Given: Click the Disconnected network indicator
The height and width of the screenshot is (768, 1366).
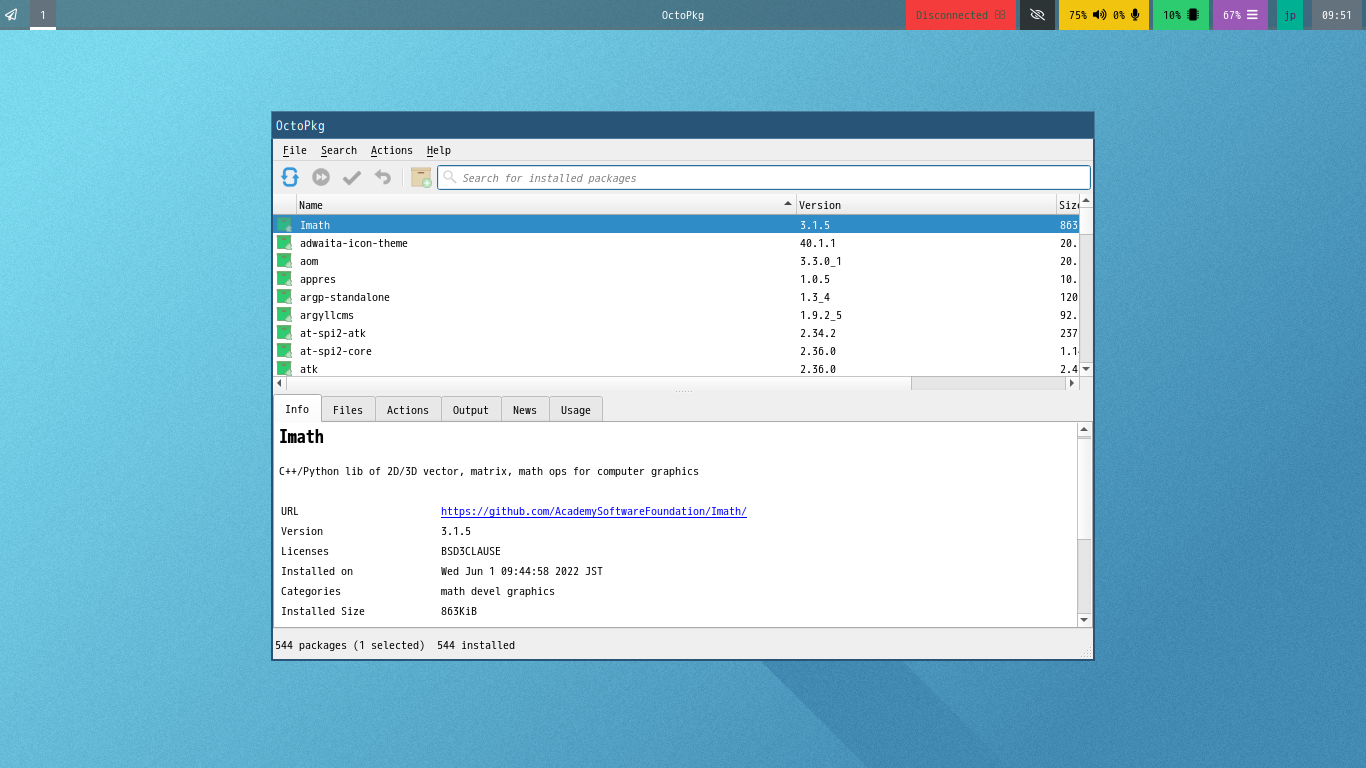Looking at the screenshot, I should pyautogui.click(x=961, y=15).
